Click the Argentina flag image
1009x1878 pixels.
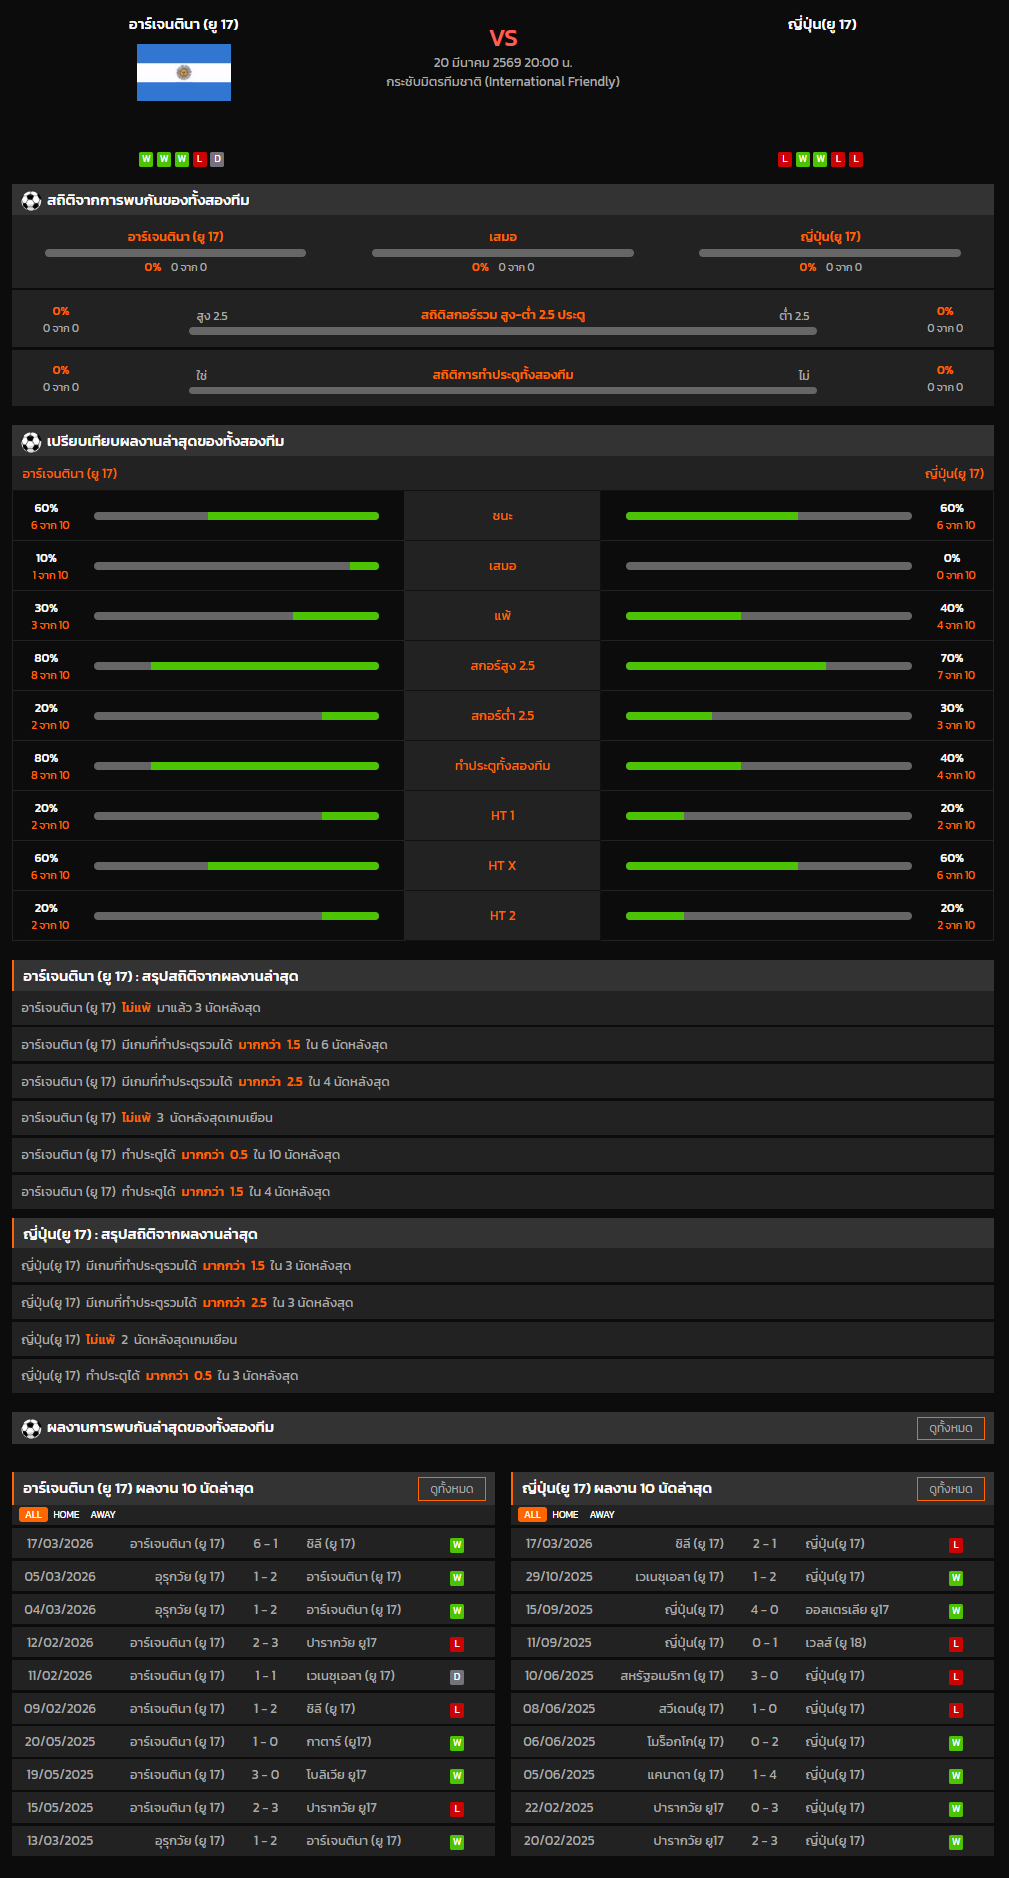point(184,72)
